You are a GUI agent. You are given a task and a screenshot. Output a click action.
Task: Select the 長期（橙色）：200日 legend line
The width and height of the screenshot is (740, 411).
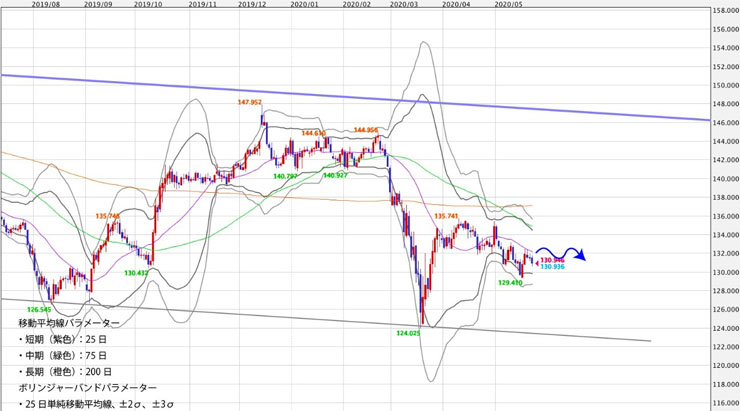66,372
